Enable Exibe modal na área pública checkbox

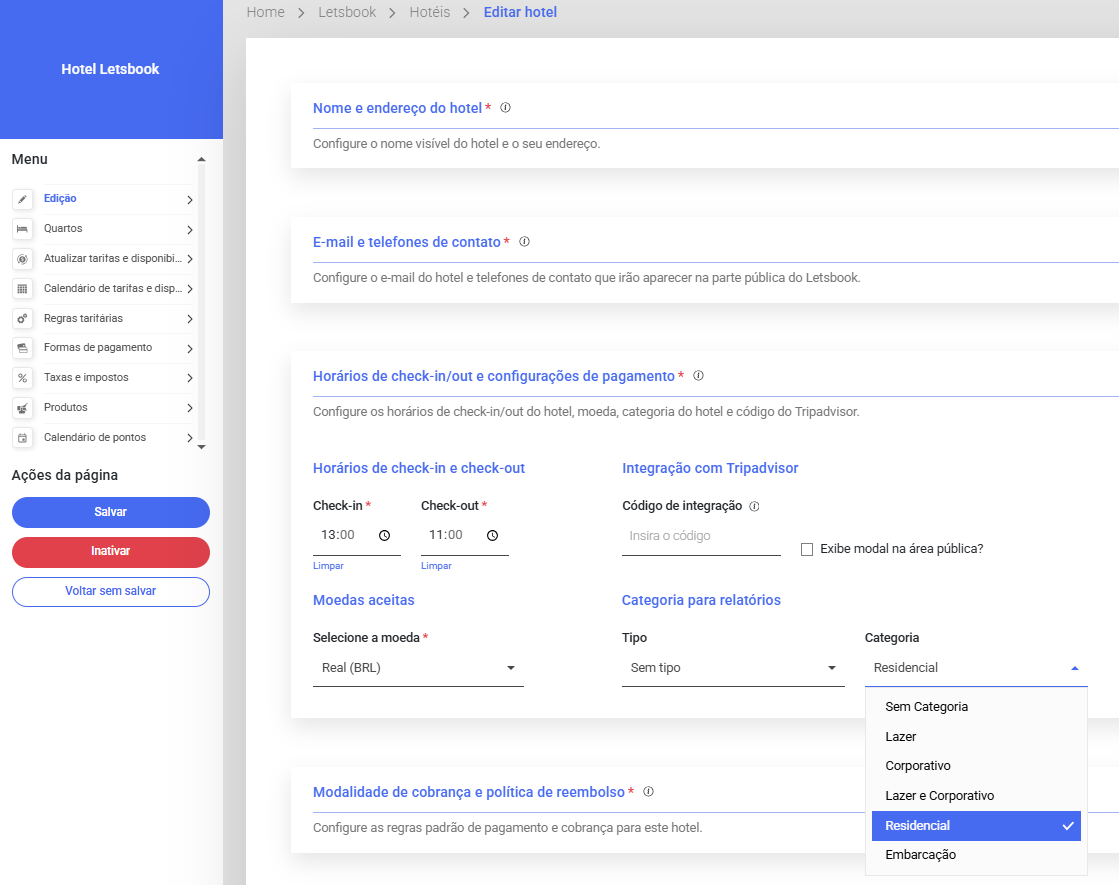(x=807, y=550)
